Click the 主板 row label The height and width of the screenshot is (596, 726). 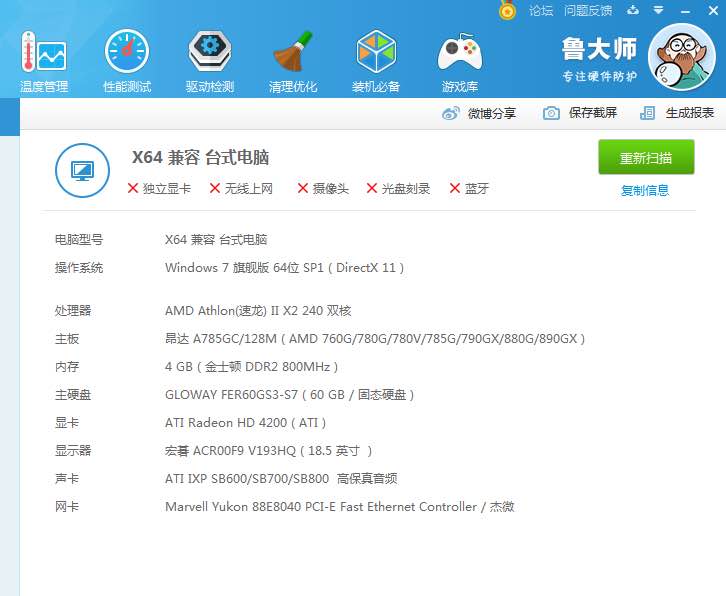[x=67, y=339]
